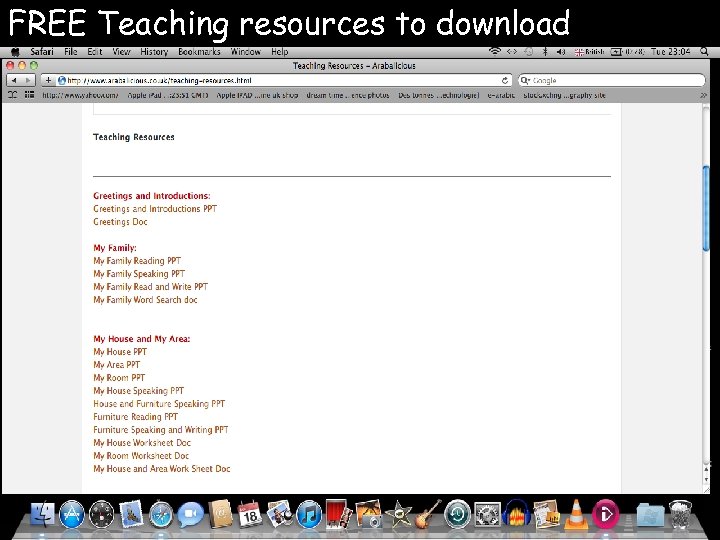
Task: Click the e-arabic bookmark
Action: [501, 95]
